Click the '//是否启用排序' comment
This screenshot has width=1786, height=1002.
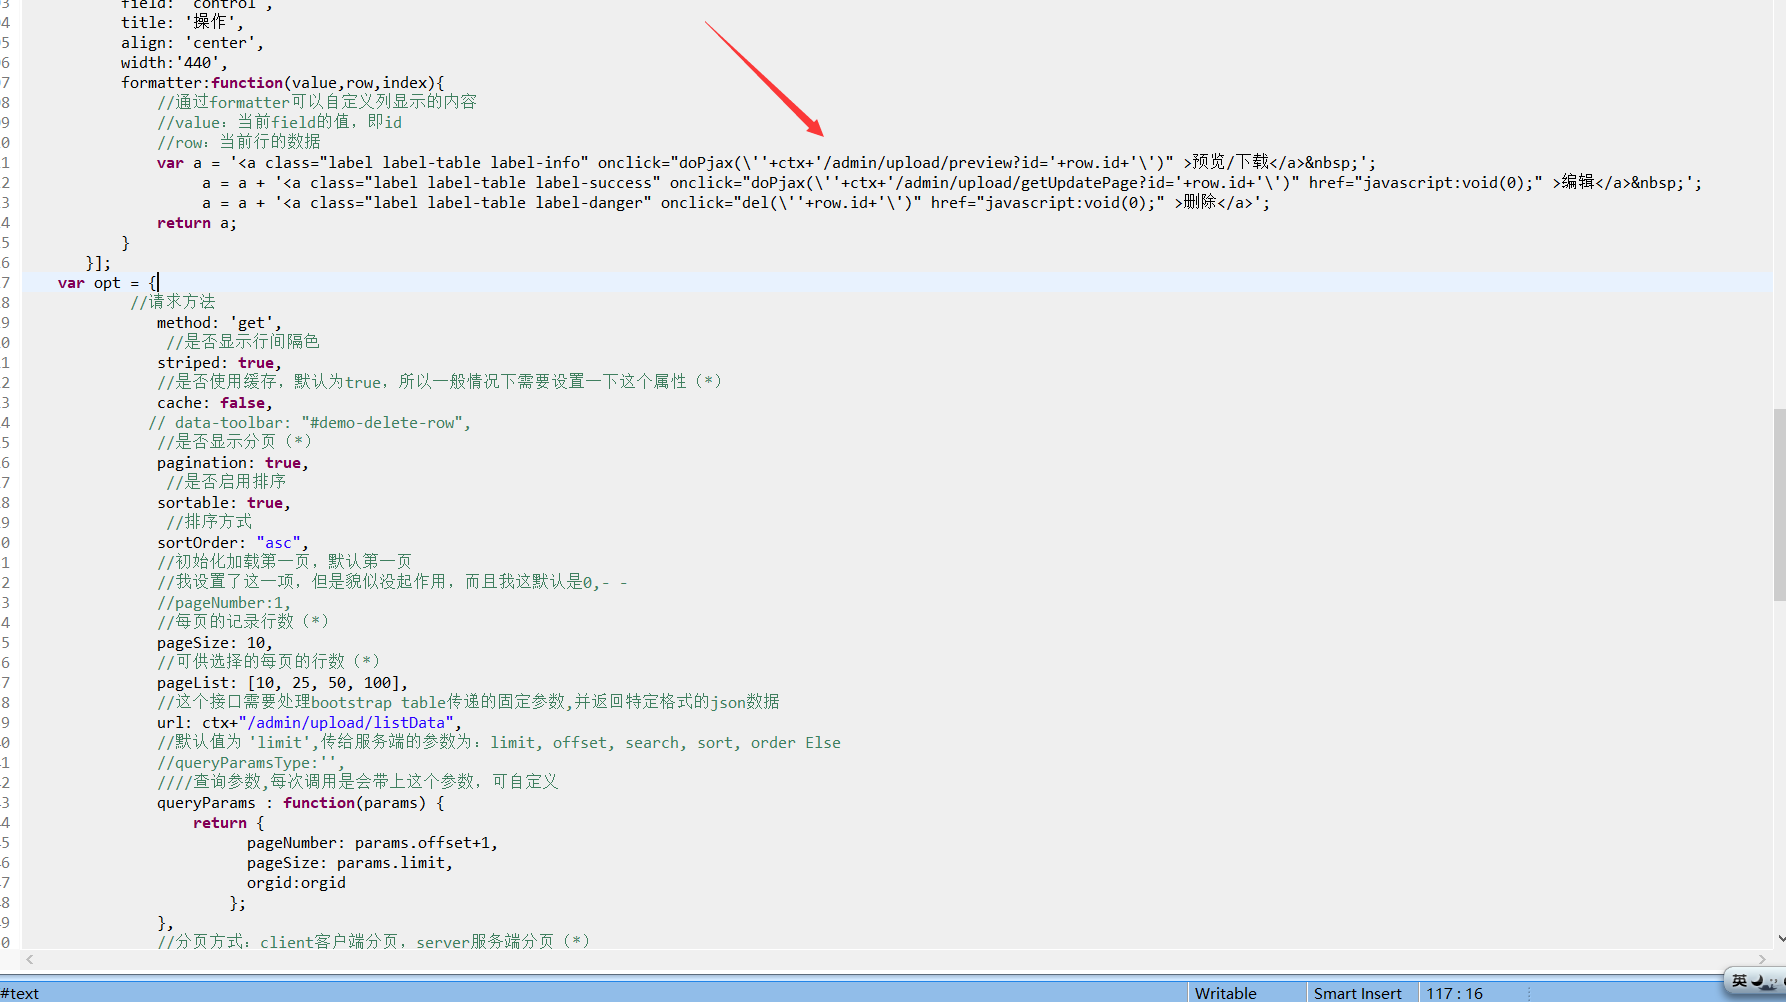point(226,482)
